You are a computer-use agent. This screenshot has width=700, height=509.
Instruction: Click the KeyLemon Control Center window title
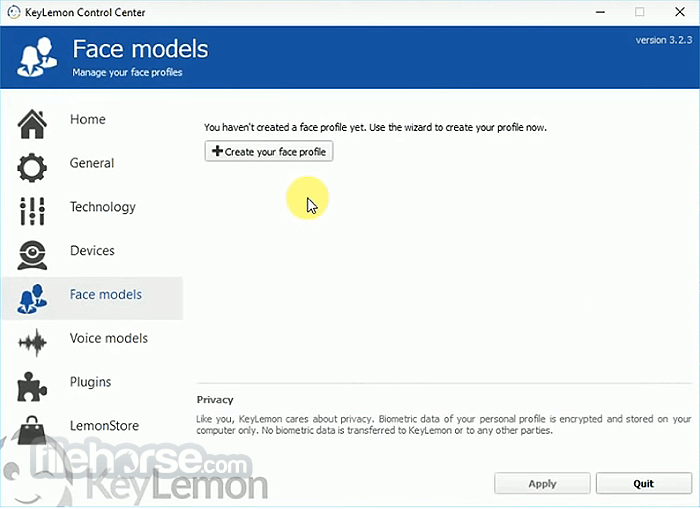pos(85,13)
